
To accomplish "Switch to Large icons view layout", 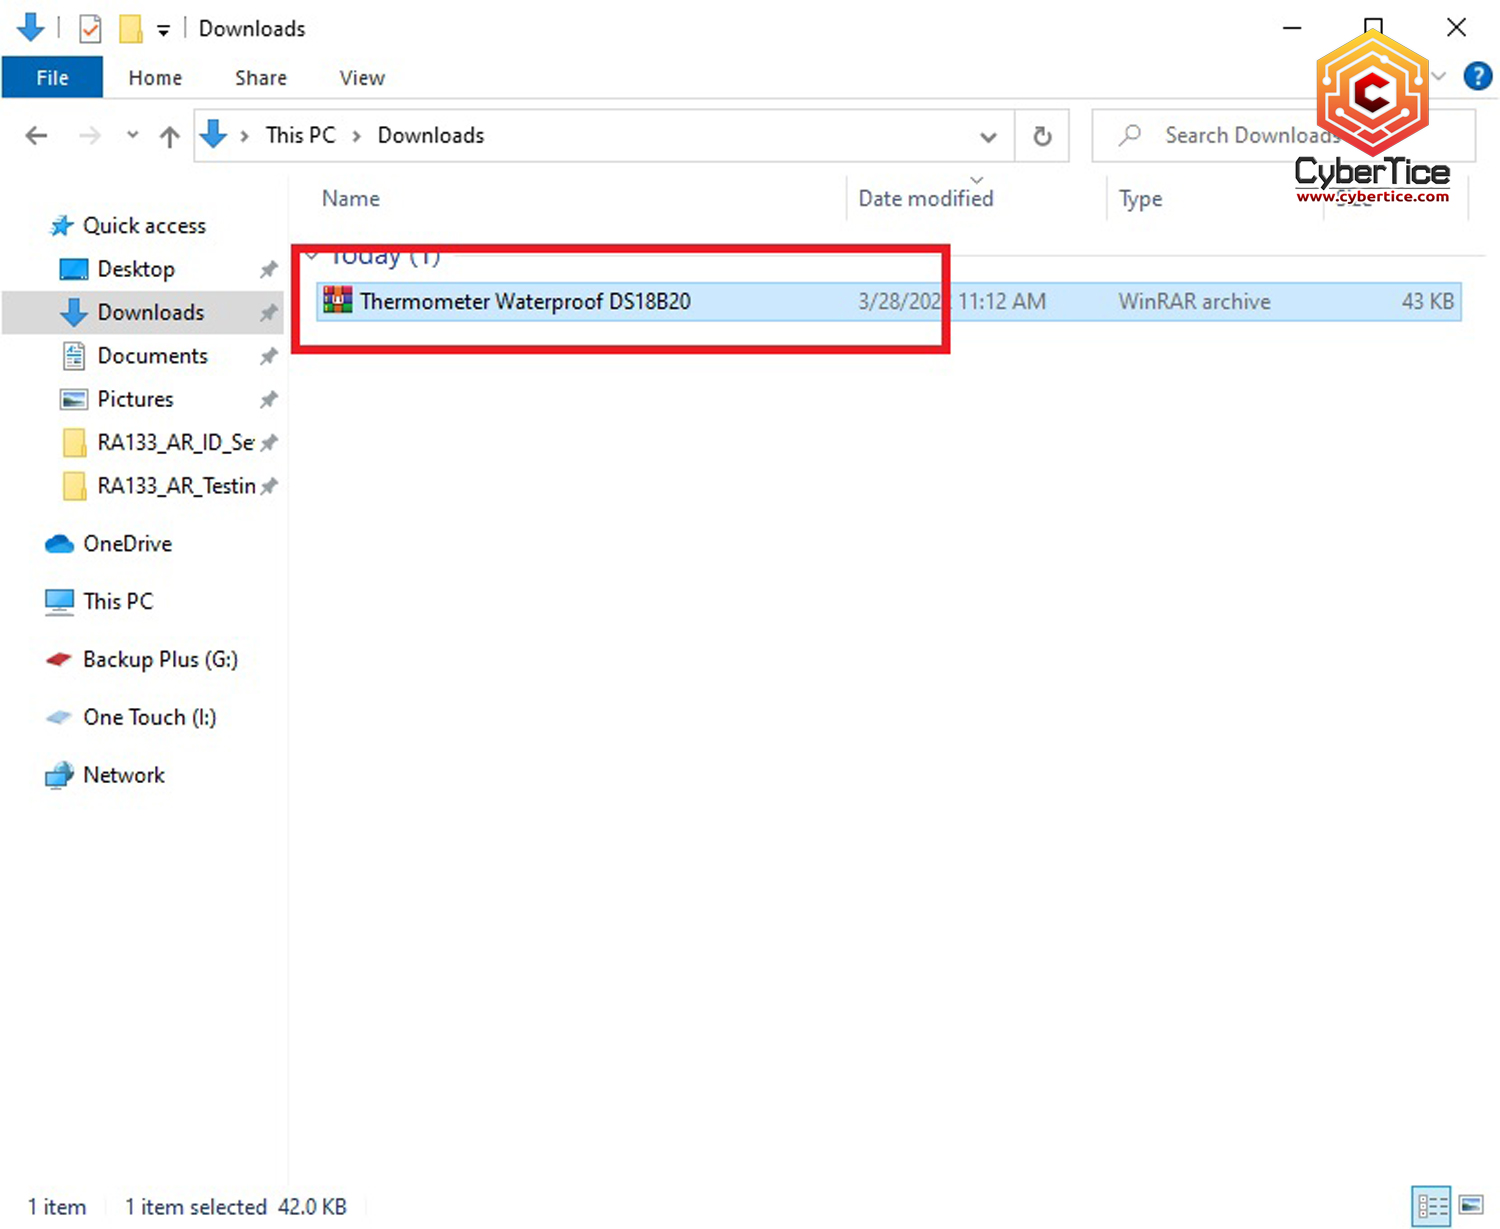I will [1471, 1206].
